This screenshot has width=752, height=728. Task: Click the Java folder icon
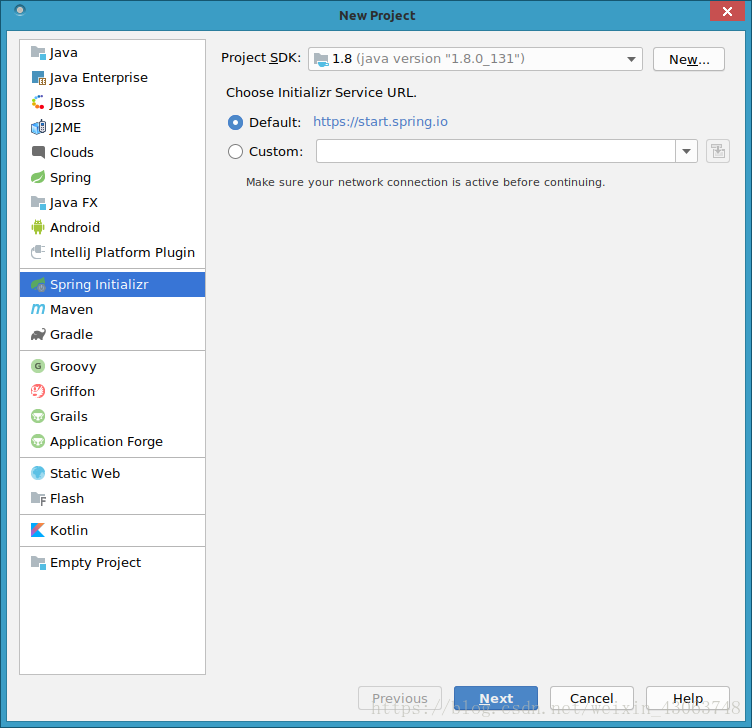tap(38, 52)
